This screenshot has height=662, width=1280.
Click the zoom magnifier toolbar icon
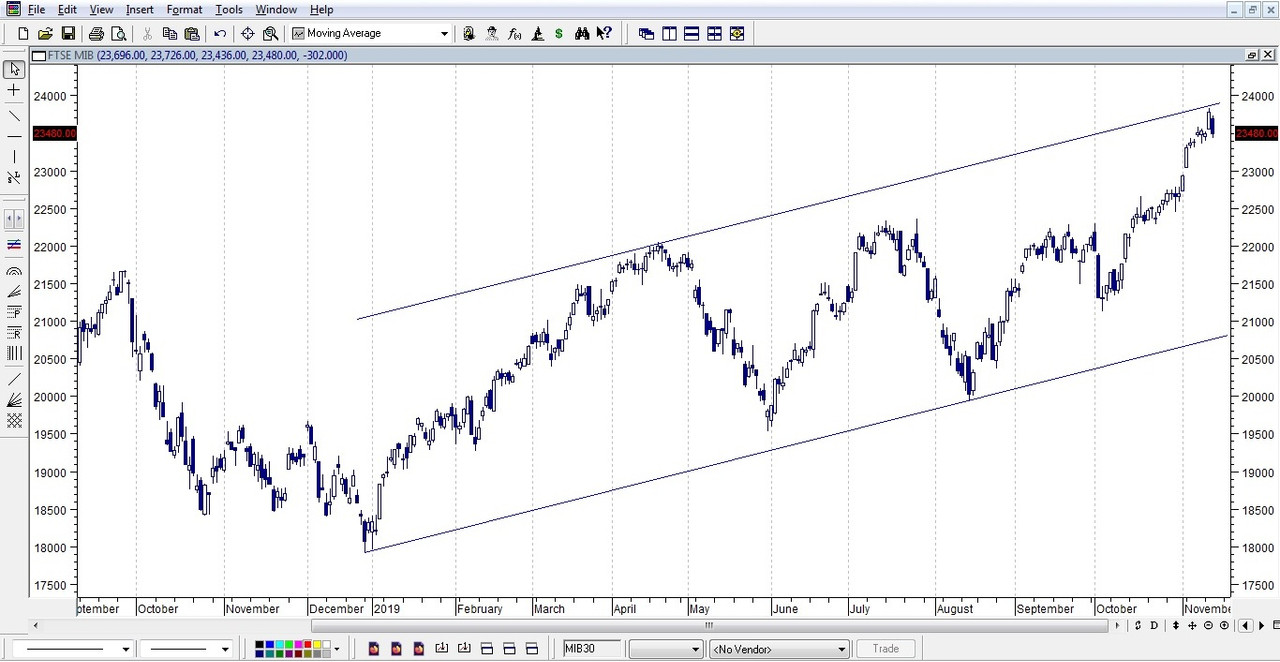270,33
